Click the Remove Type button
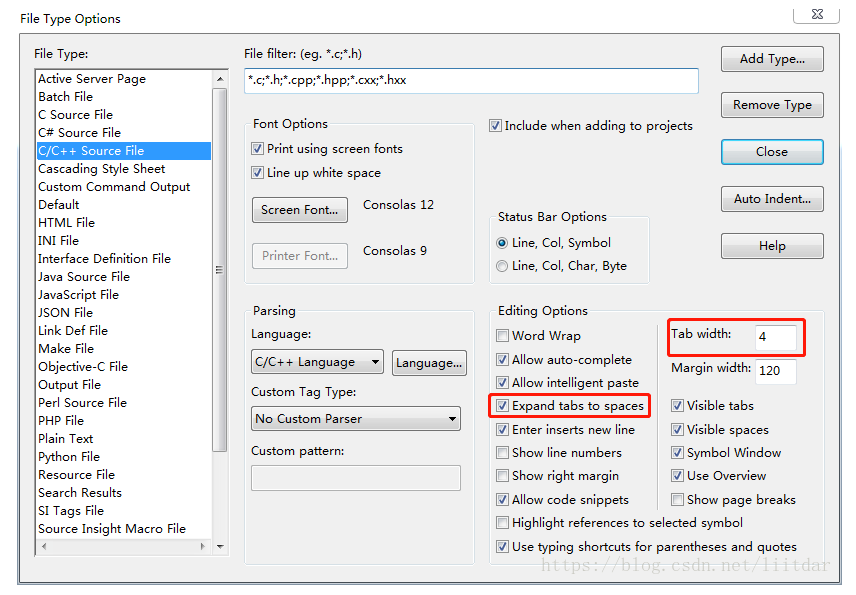Screen dimensions: 856x595 pyautogui.click(x=771, y=105)
